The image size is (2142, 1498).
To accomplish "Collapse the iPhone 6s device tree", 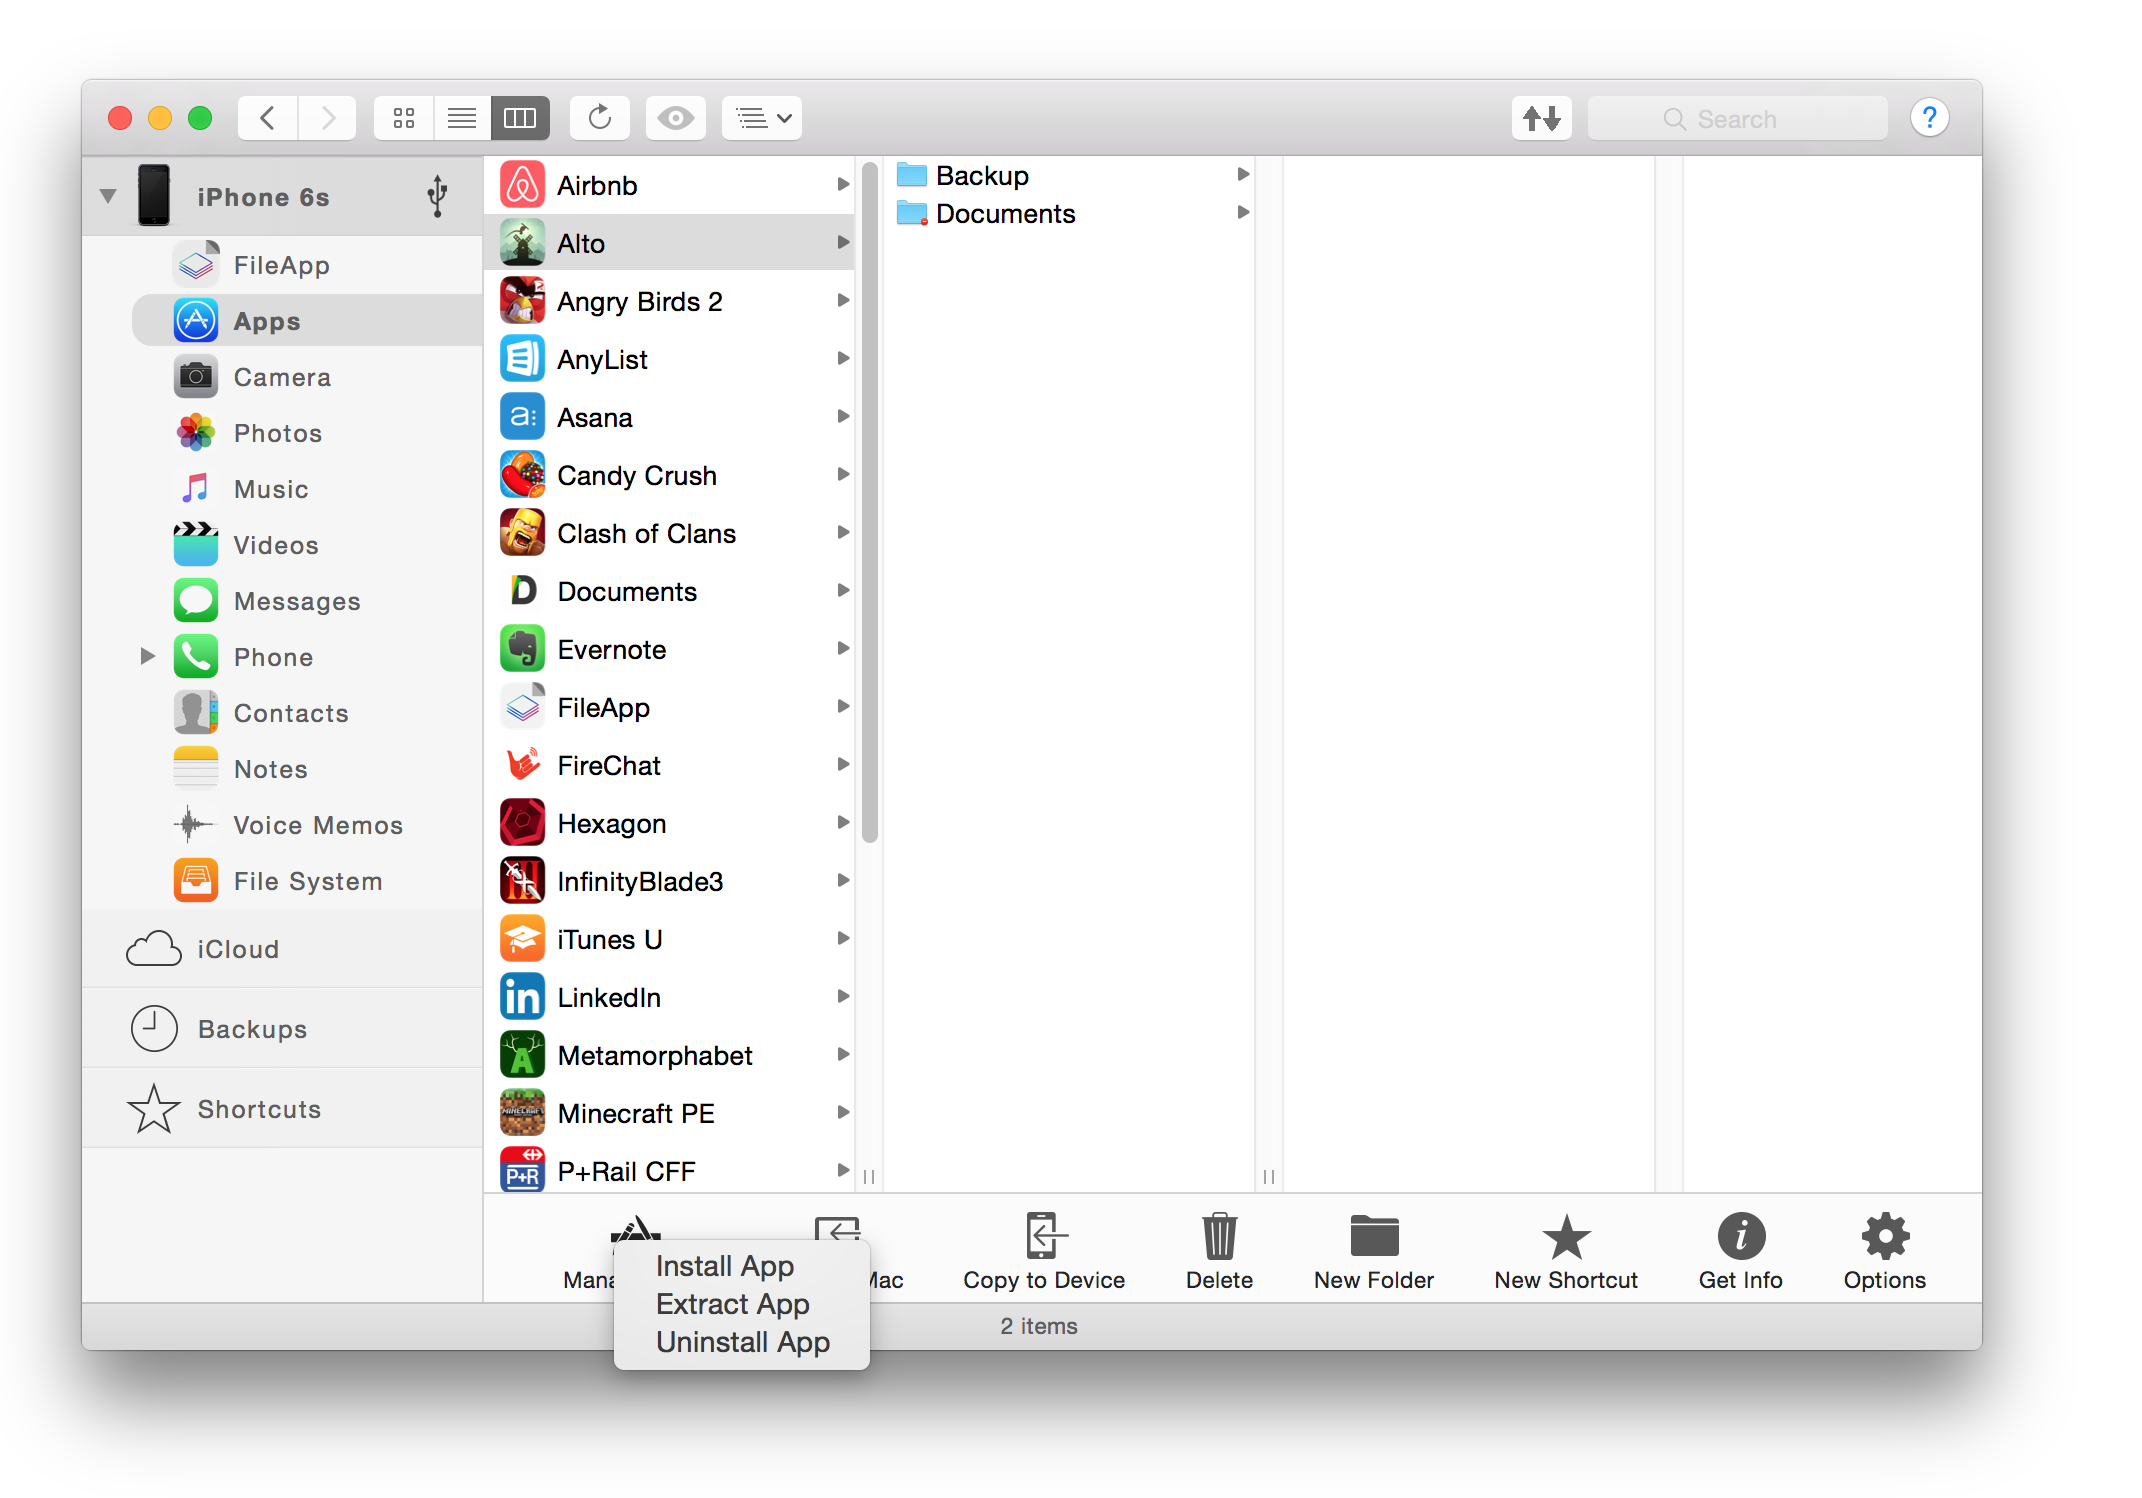I will click(x=108, y=196).
